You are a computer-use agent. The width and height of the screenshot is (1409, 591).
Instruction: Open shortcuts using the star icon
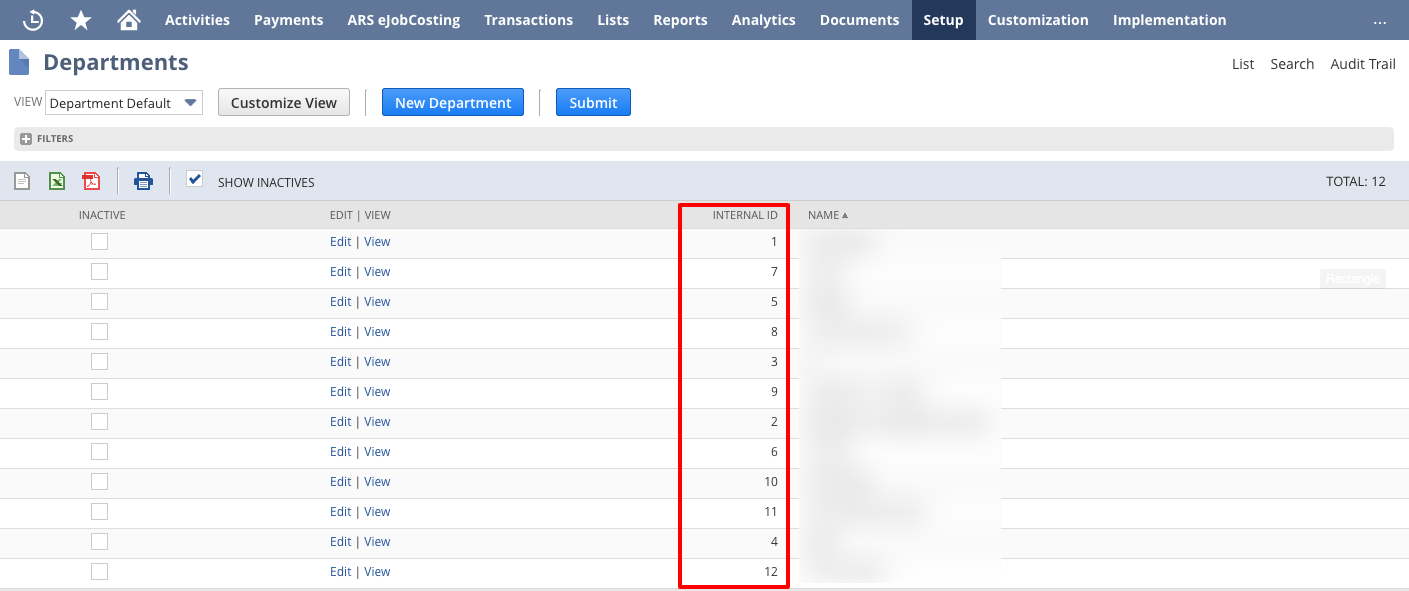click(80, 19)
